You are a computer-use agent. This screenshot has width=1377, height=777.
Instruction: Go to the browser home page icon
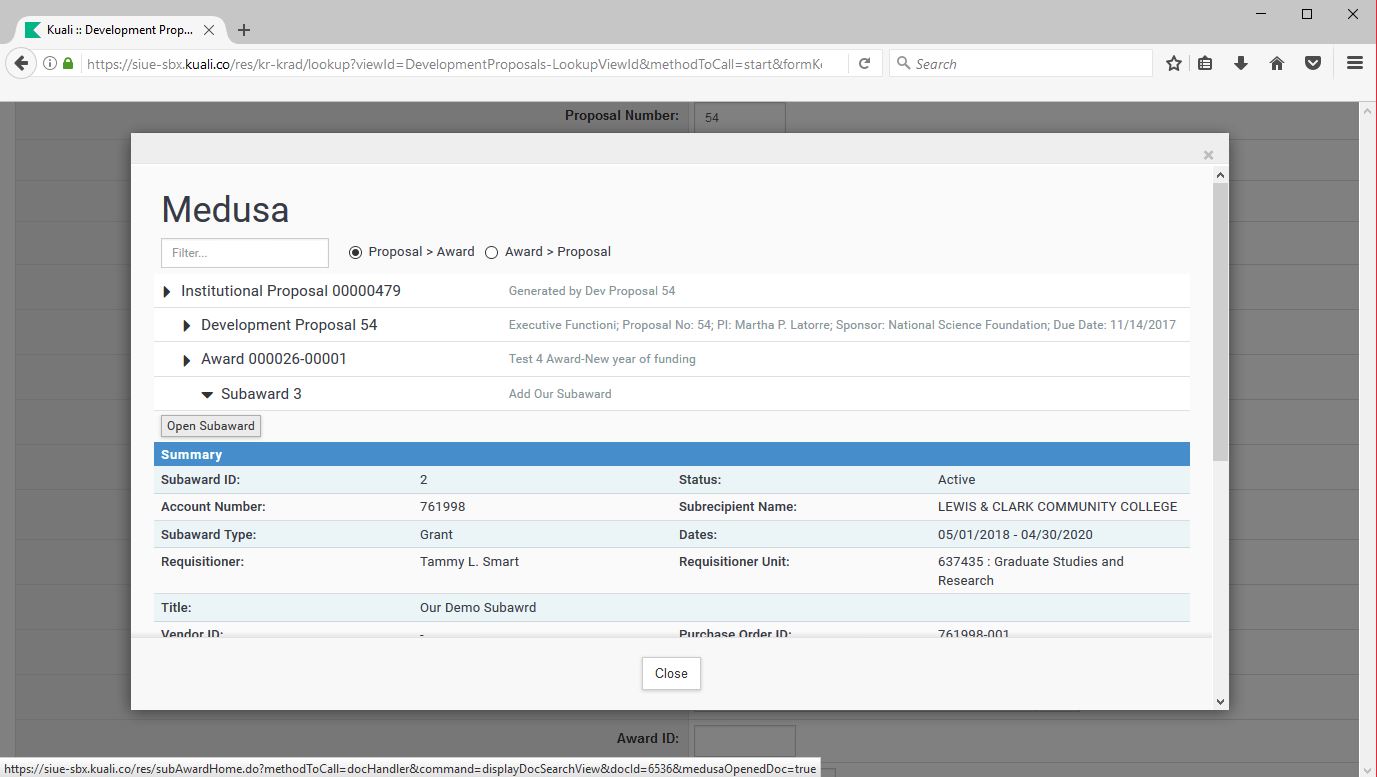tap(1277, 63)
